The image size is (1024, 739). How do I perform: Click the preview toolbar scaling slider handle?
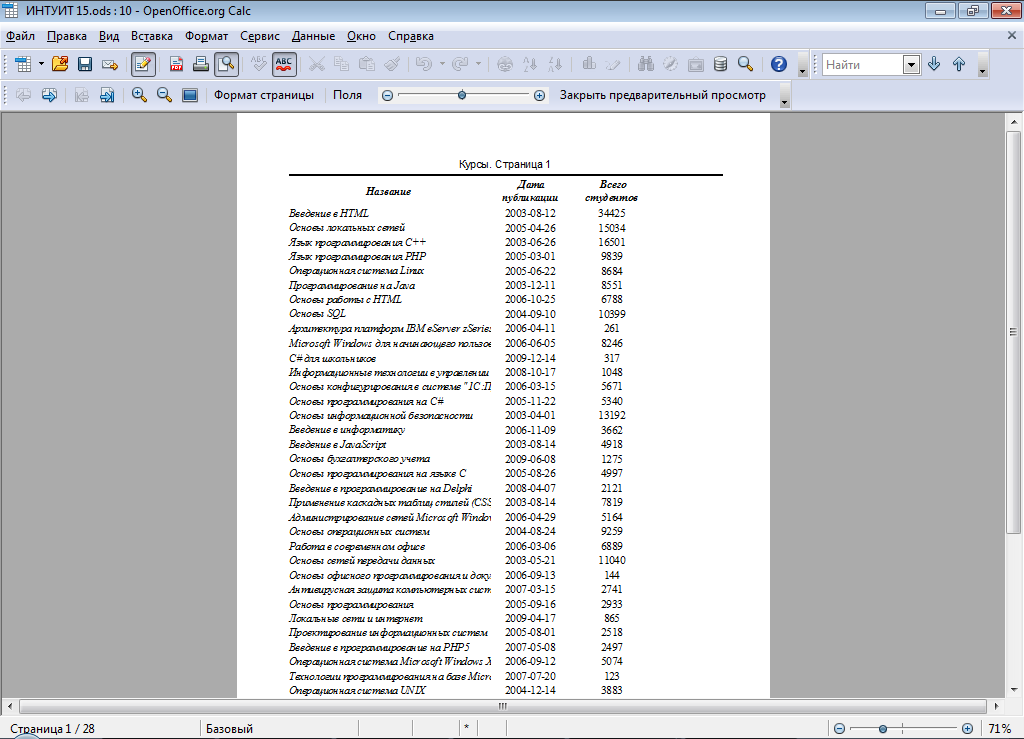coord(462,95)
